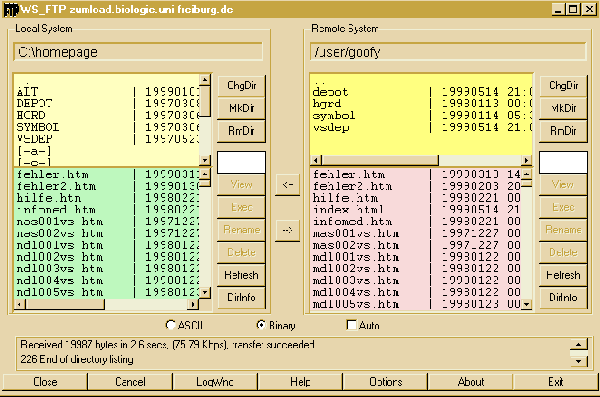
Task: Click local View button
Action: (241, 185)
